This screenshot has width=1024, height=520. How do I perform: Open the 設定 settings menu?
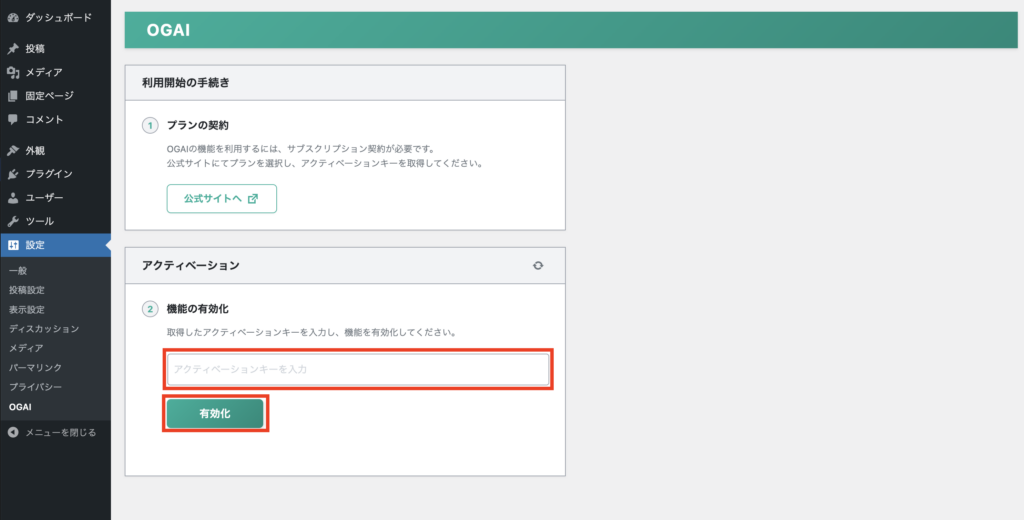pyautogui.click(x=35, y=245)
